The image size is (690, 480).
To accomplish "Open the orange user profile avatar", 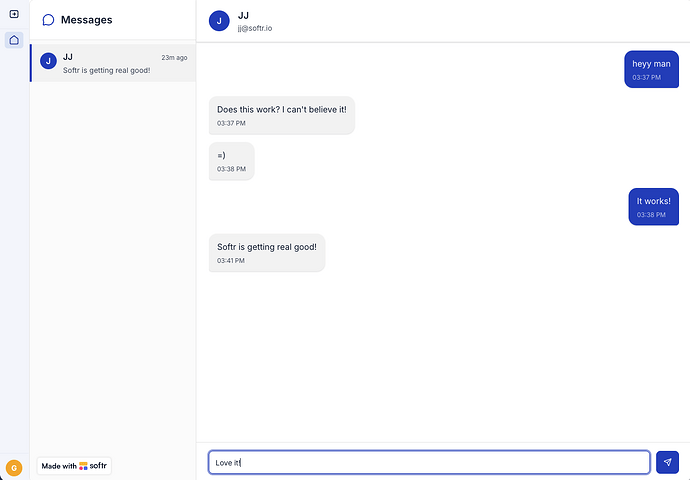I will pyautogui.click(x=14, y=467).
